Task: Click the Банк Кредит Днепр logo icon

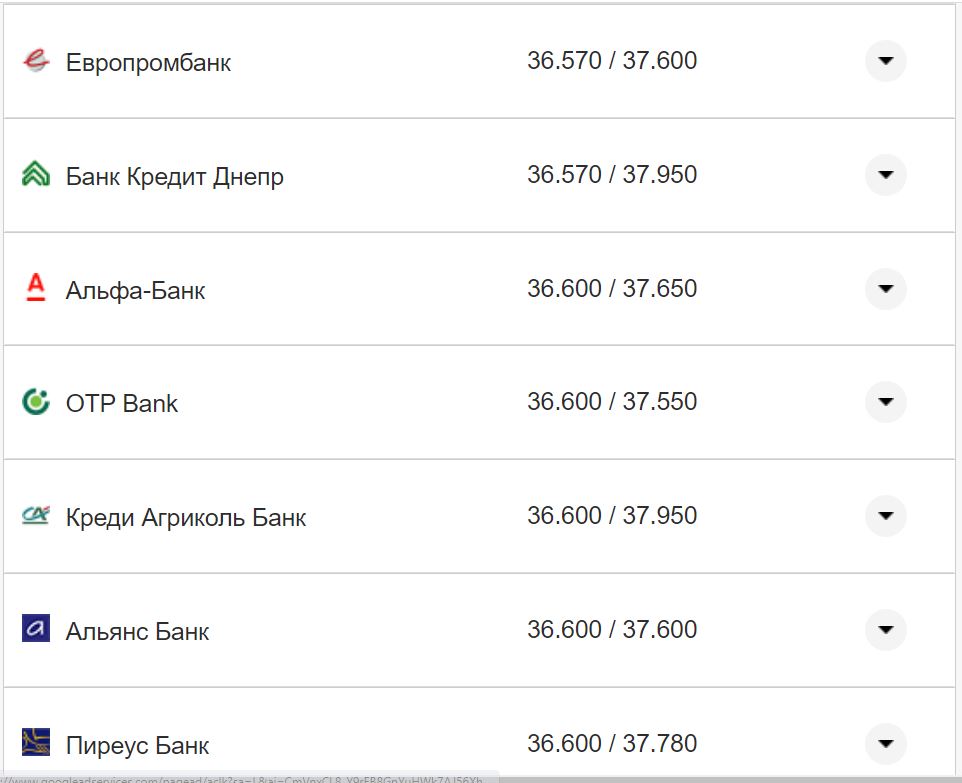Action: [x=36, y=175]
